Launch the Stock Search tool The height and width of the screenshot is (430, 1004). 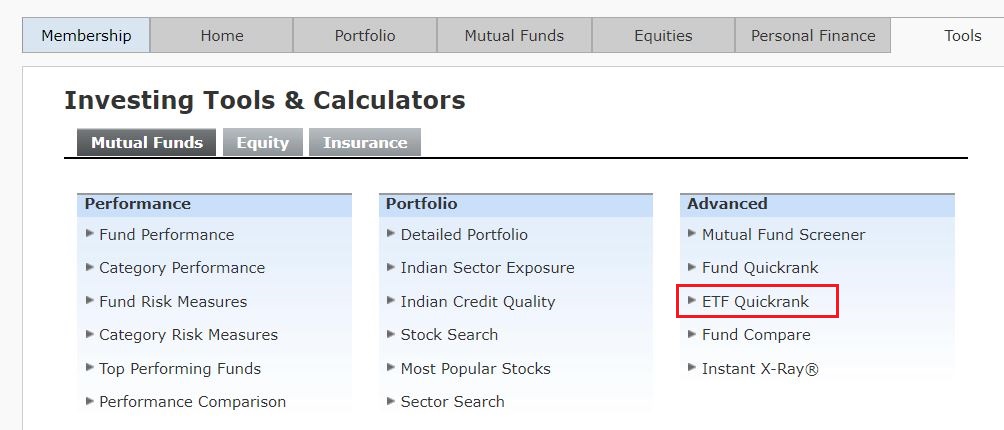click(449, 335)
